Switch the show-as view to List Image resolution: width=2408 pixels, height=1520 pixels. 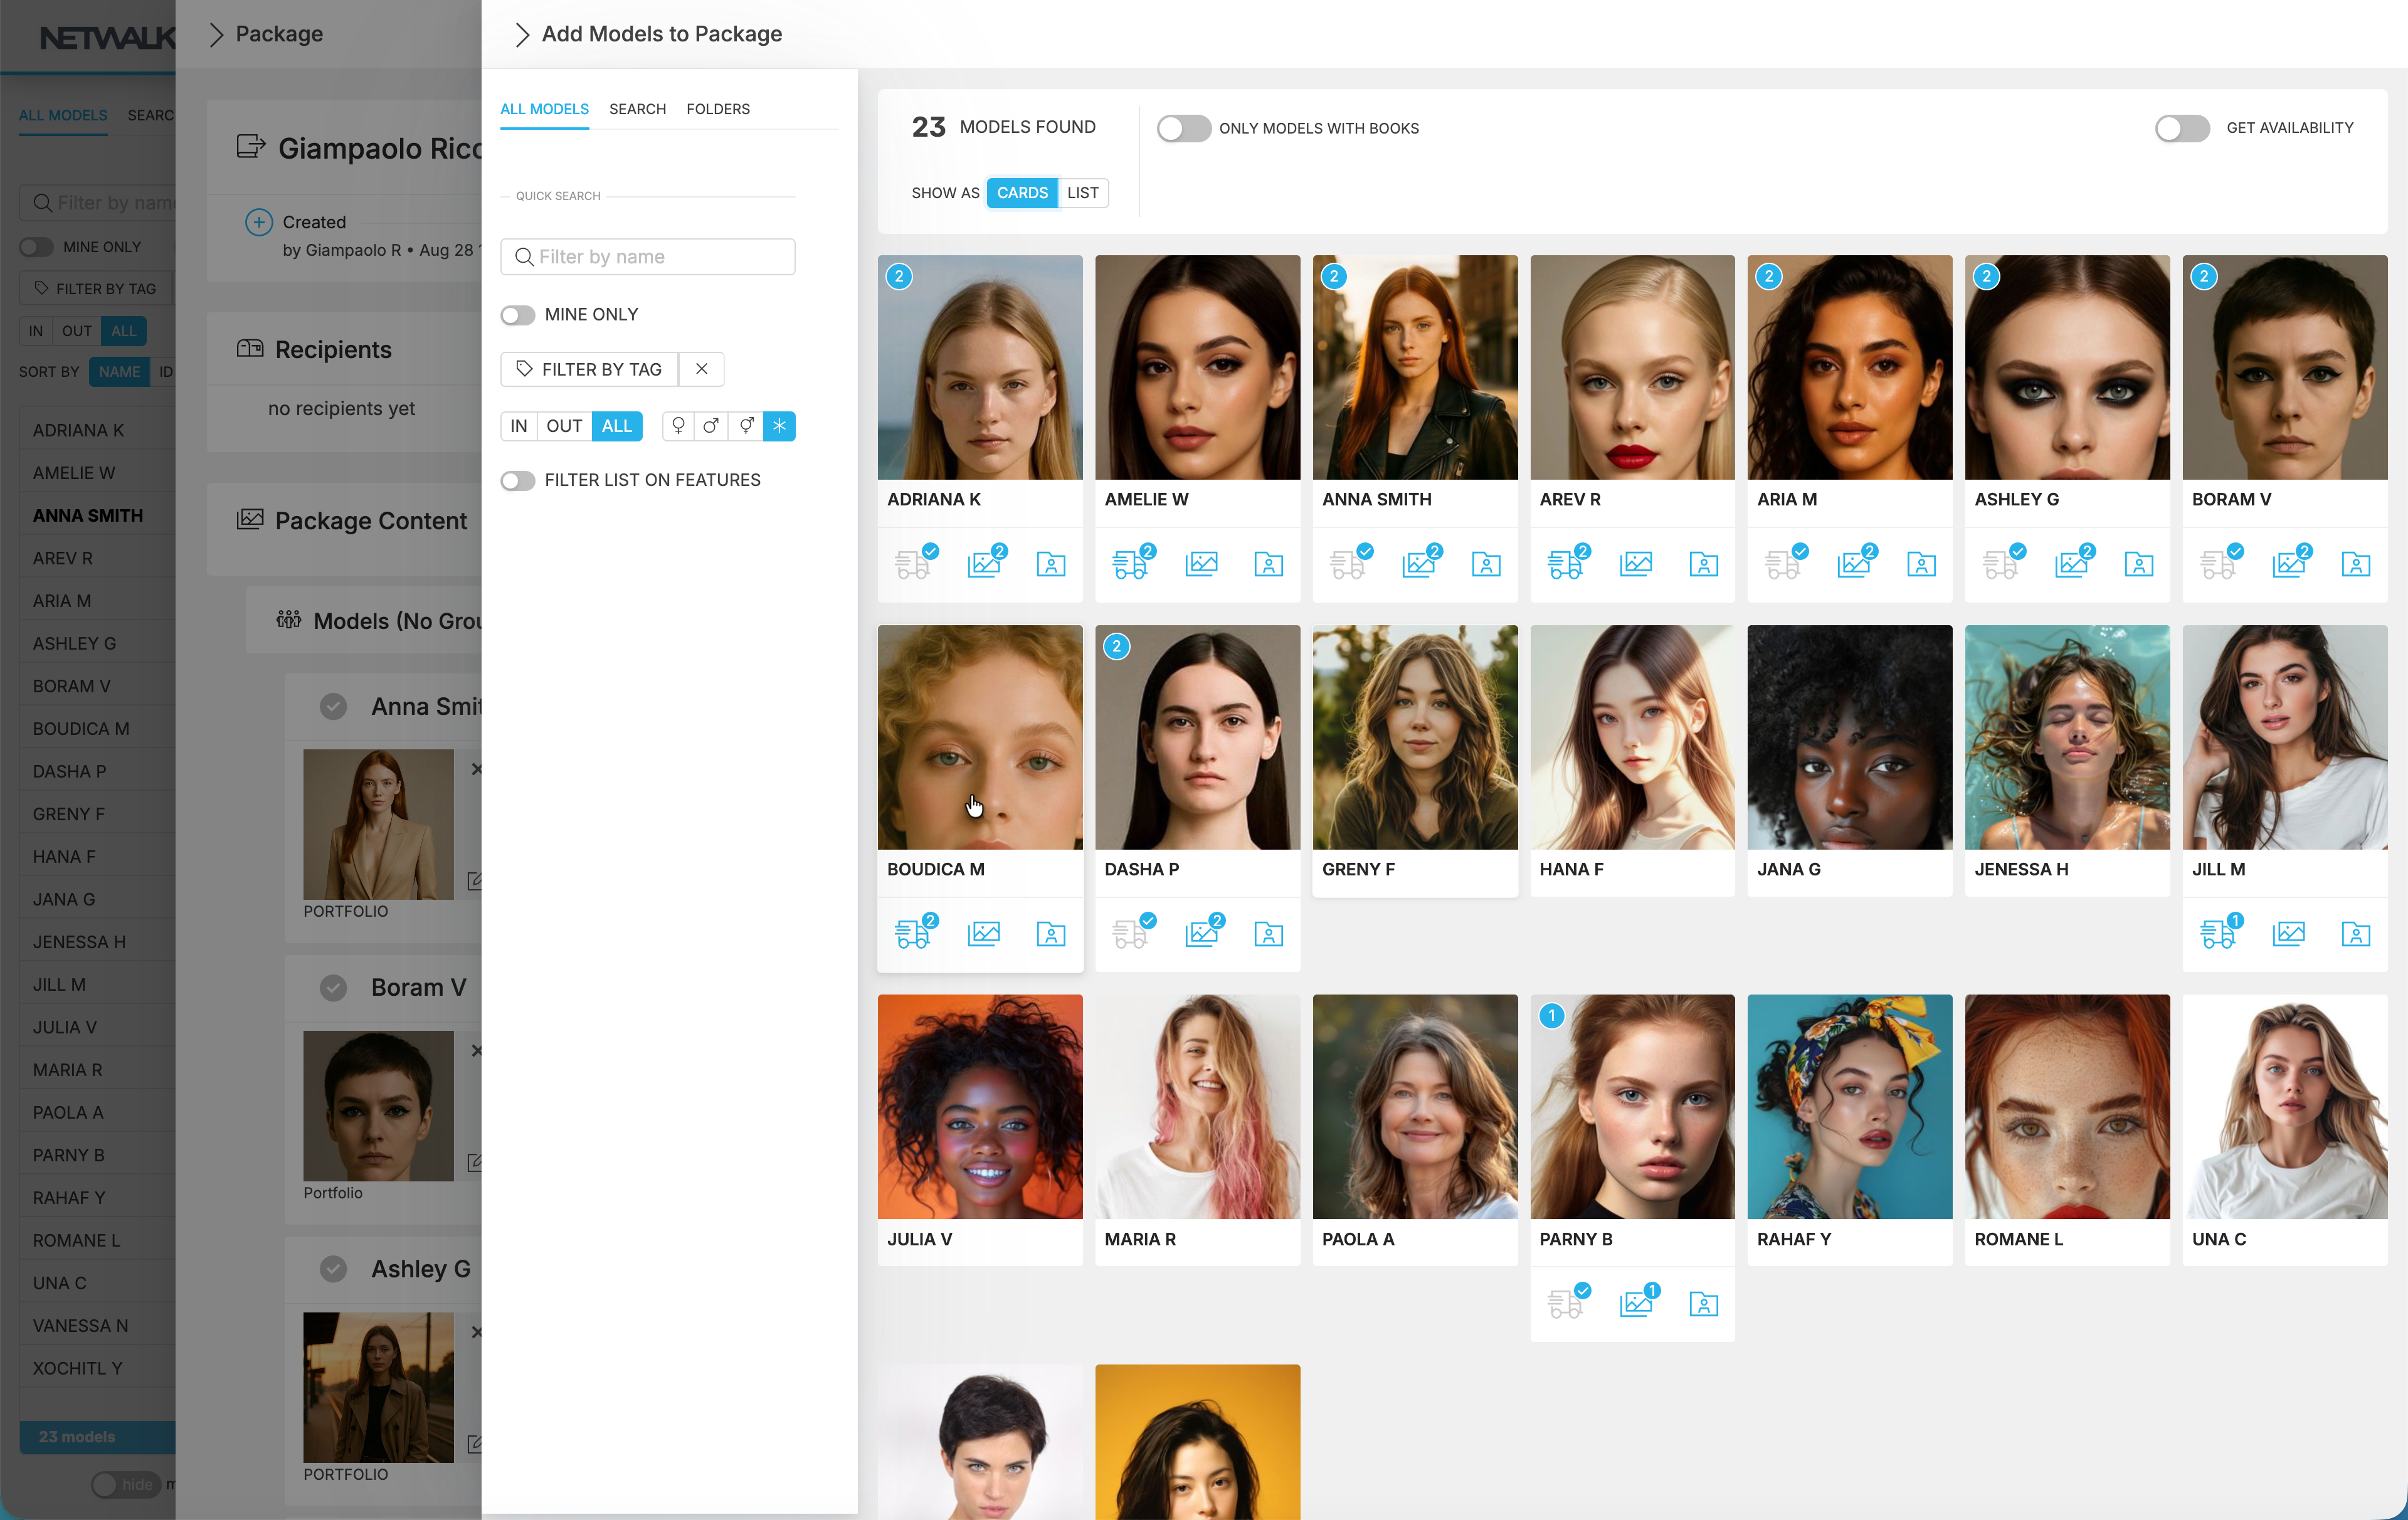pos(1083,192)
